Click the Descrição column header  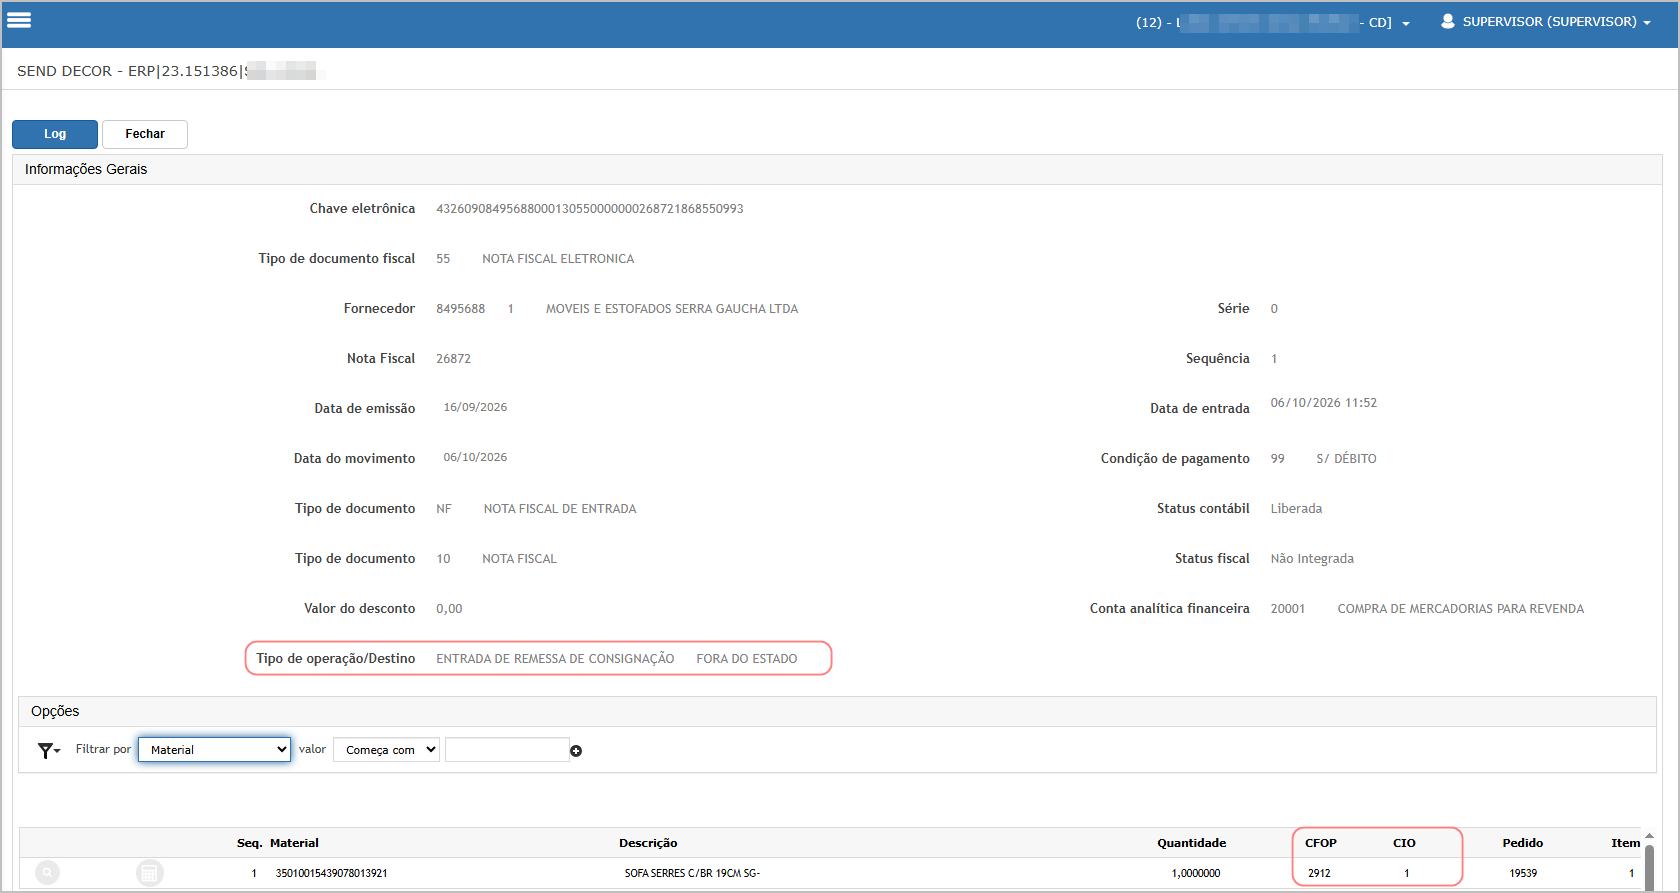(x=648, y=843)
